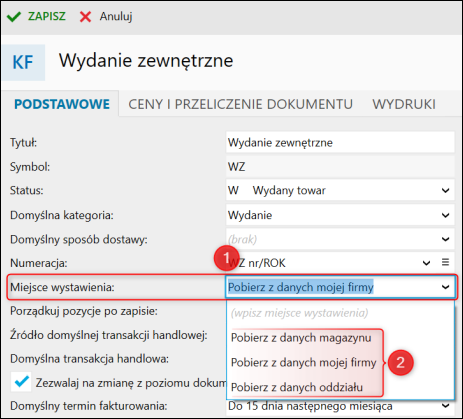Expand Domyślny termin fakturowania dropdown

coord(340,406)
